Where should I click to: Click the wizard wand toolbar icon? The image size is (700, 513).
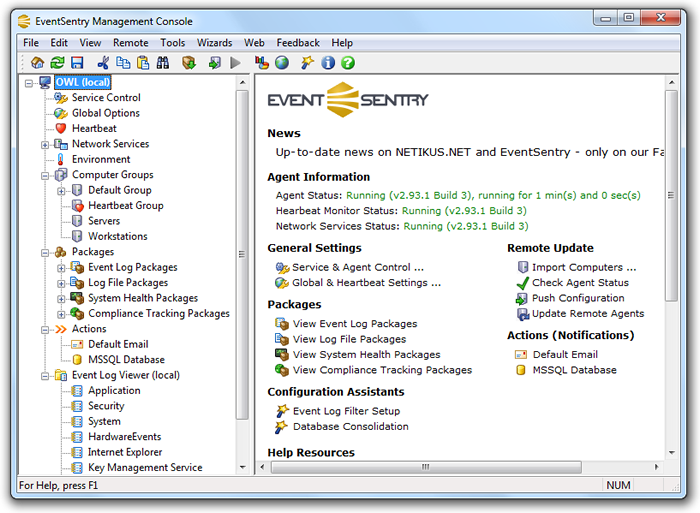(x=307, y=63)
